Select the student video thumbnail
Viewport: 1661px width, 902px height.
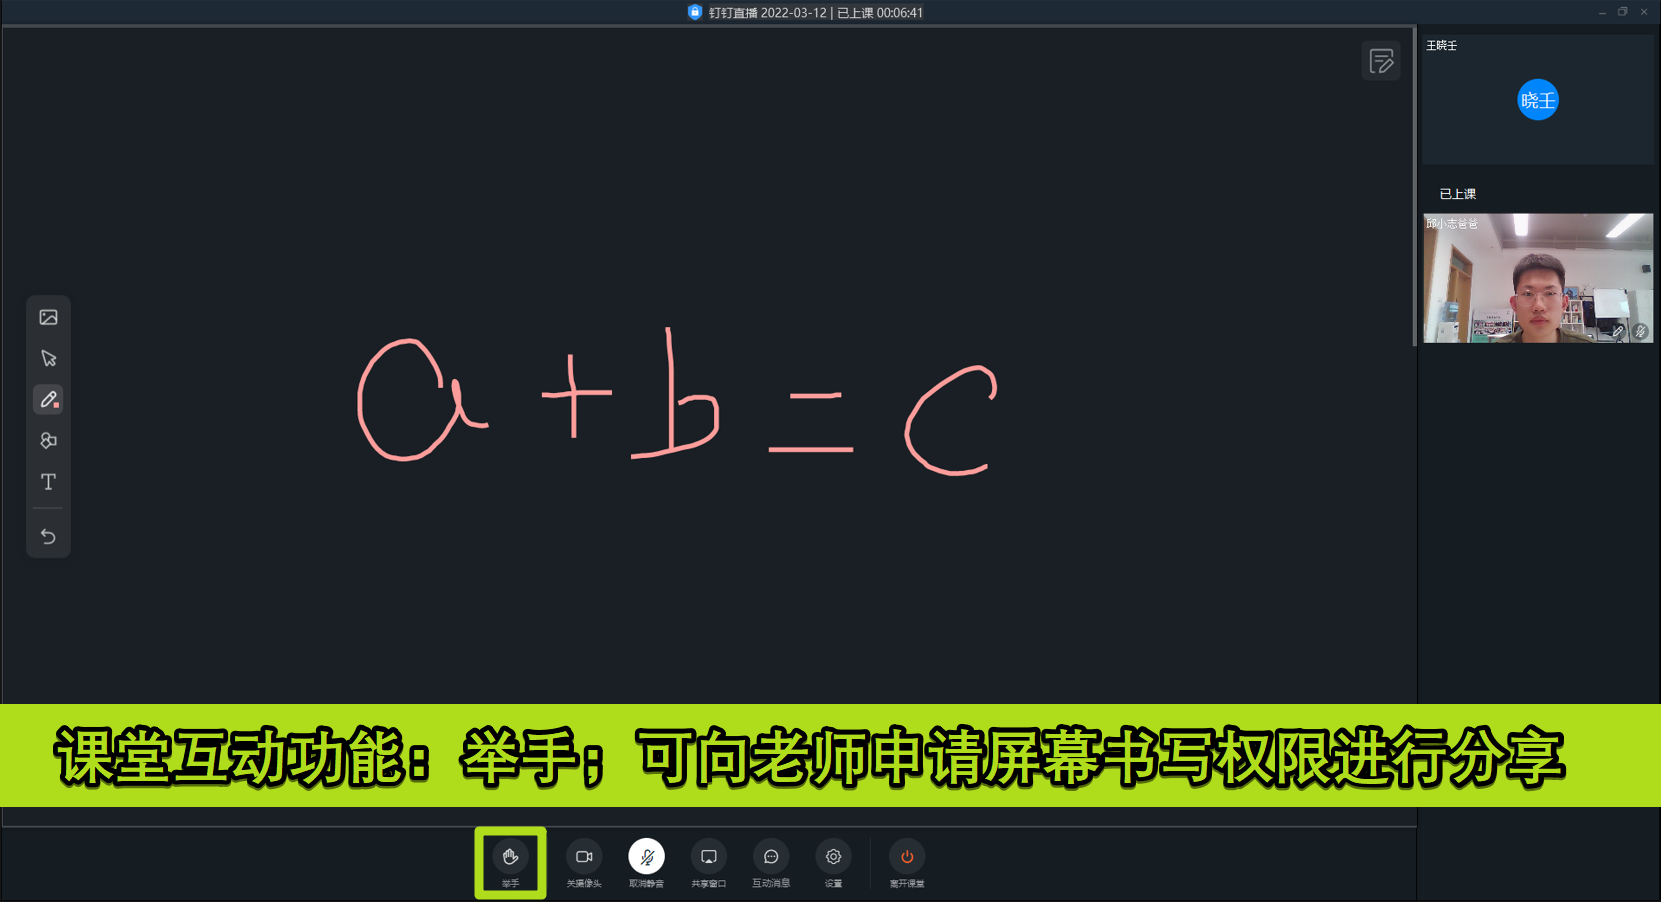pyautogui.click(x=1538, y=278)
